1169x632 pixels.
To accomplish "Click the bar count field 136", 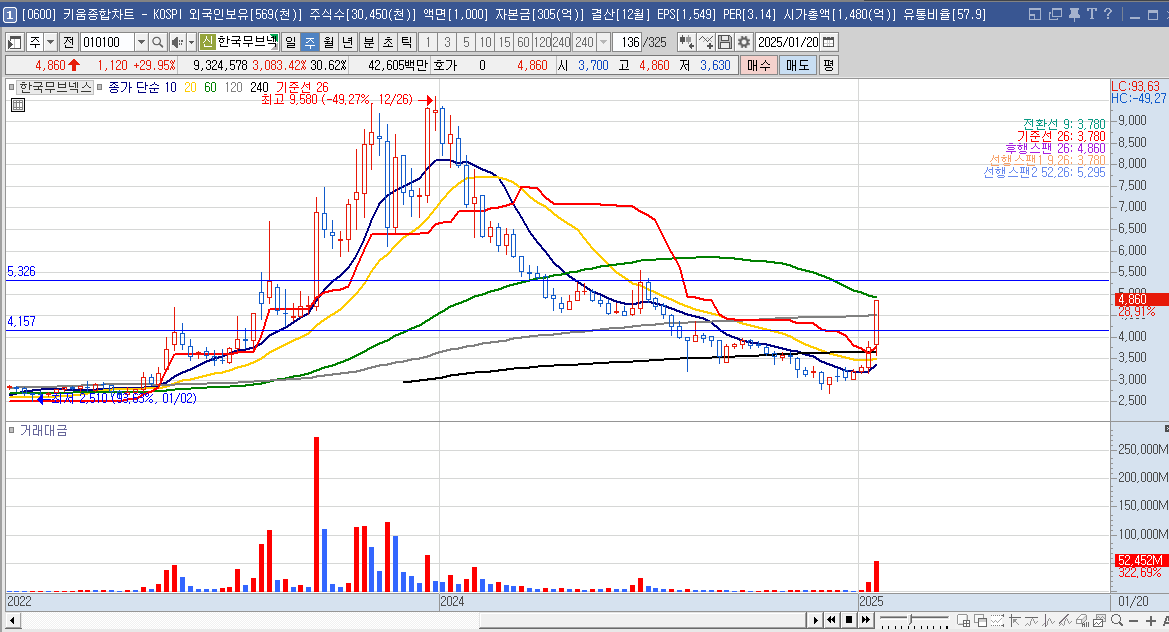I will 628,42.
